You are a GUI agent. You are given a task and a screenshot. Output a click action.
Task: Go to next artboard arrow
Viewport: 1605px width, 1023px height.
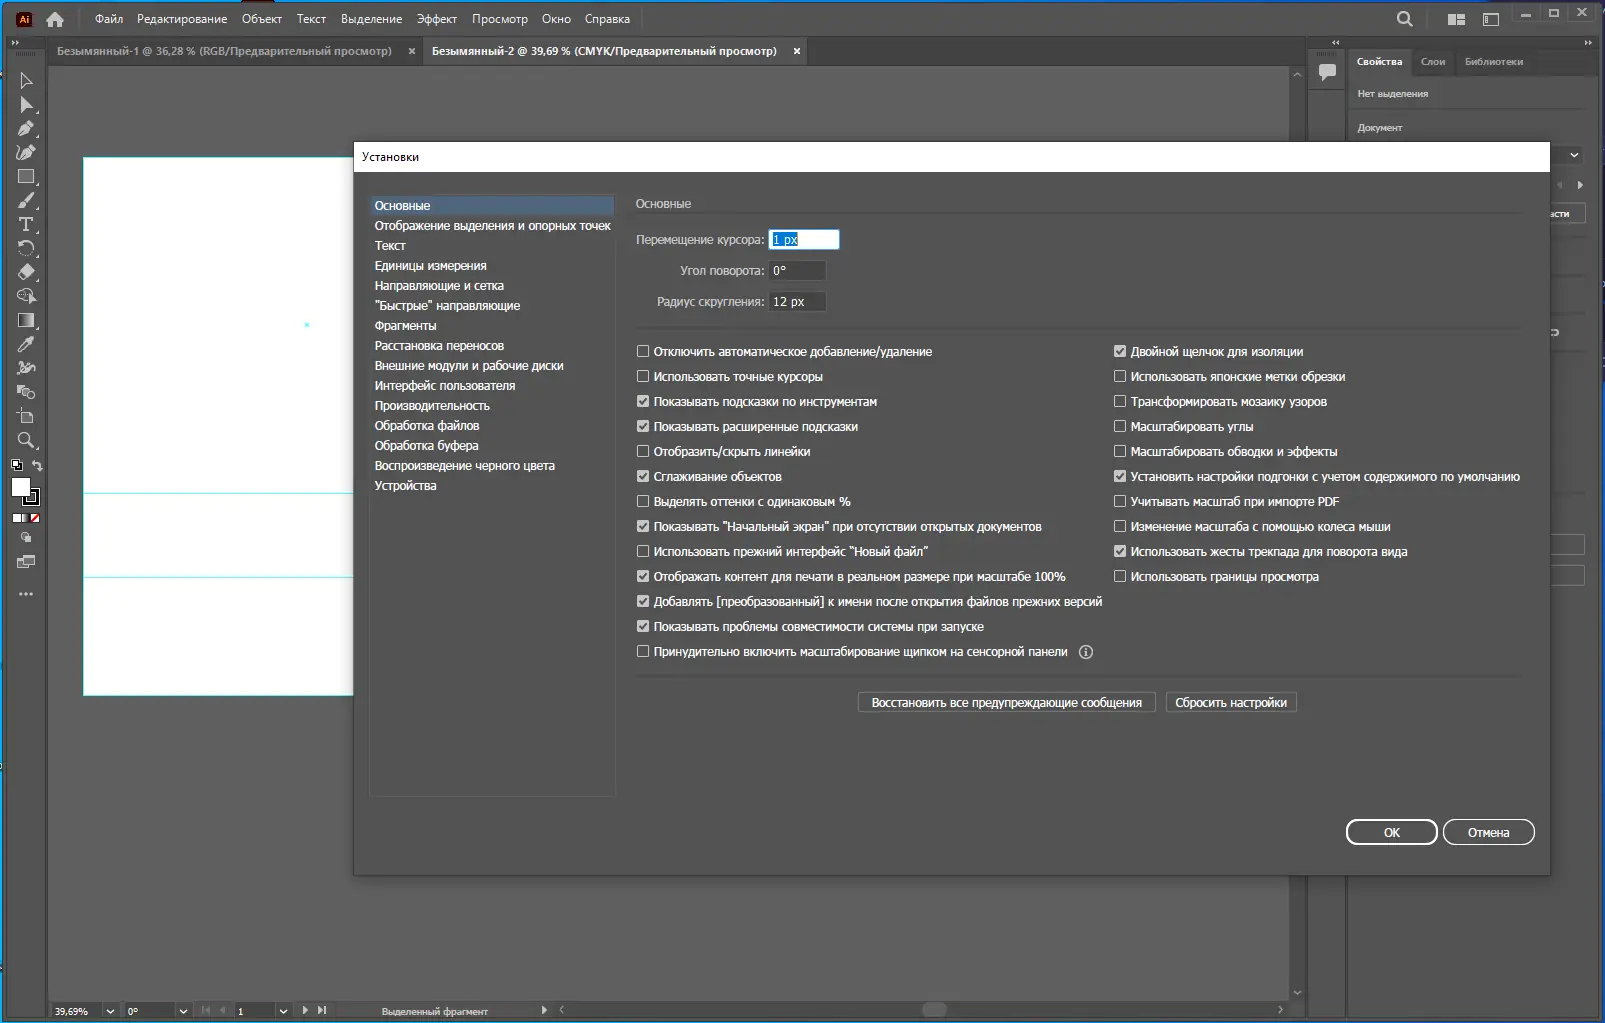click(305, 1010)
